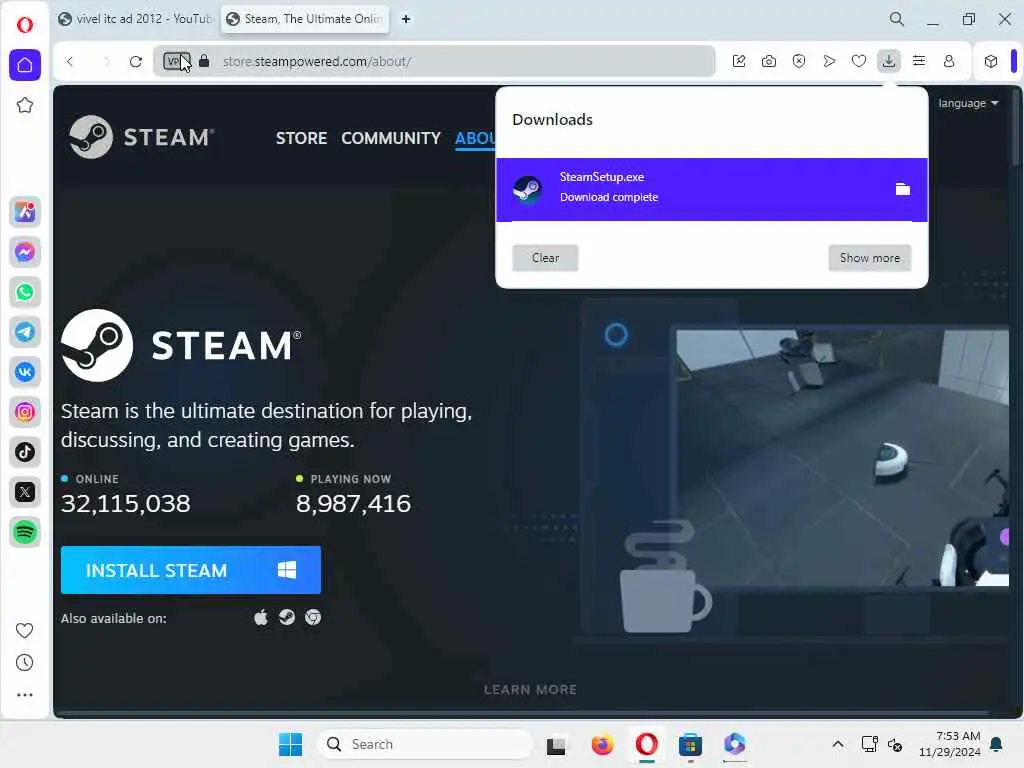
Task: Click LEARN MORE link
Action: click(530, 690)
